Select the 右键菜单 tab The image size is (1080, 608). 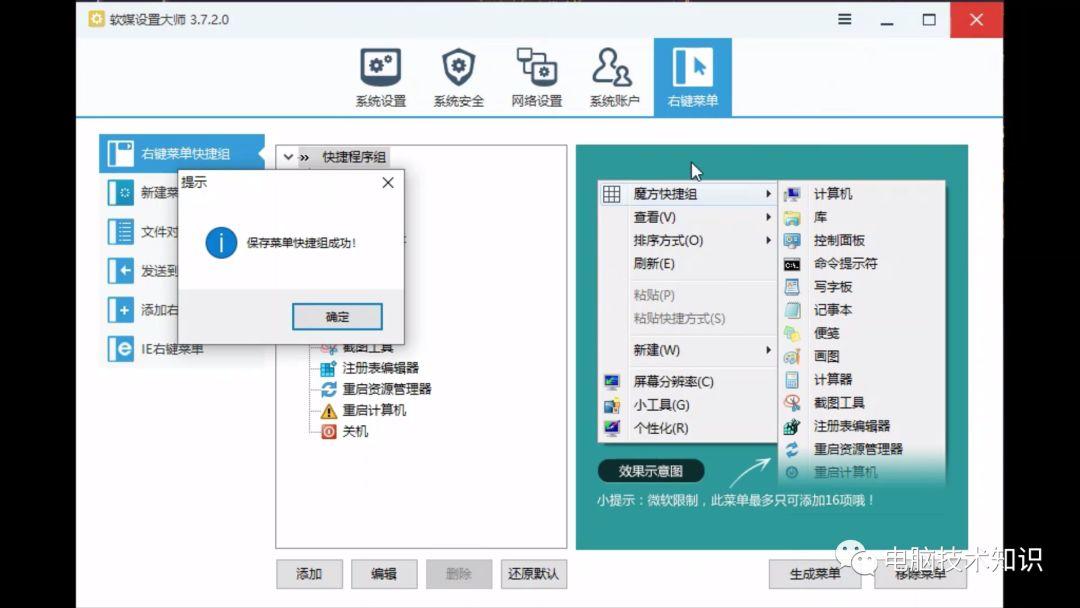(693, 77)
